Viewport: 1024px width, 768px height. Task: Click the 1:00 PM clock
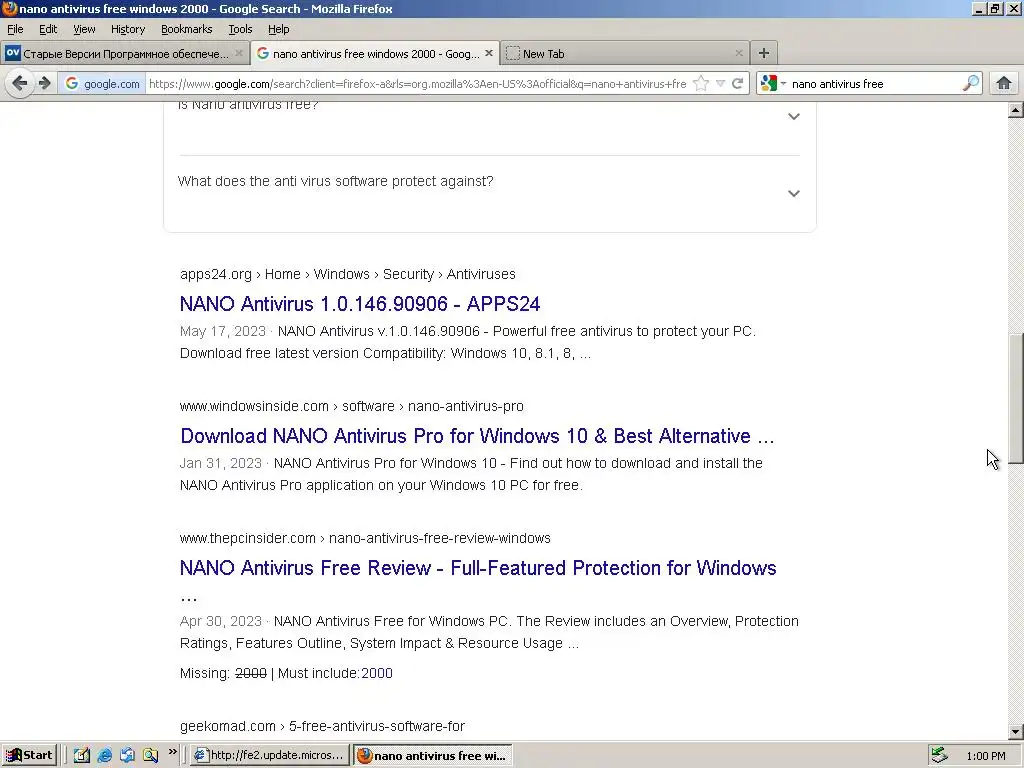coord(985,756)
